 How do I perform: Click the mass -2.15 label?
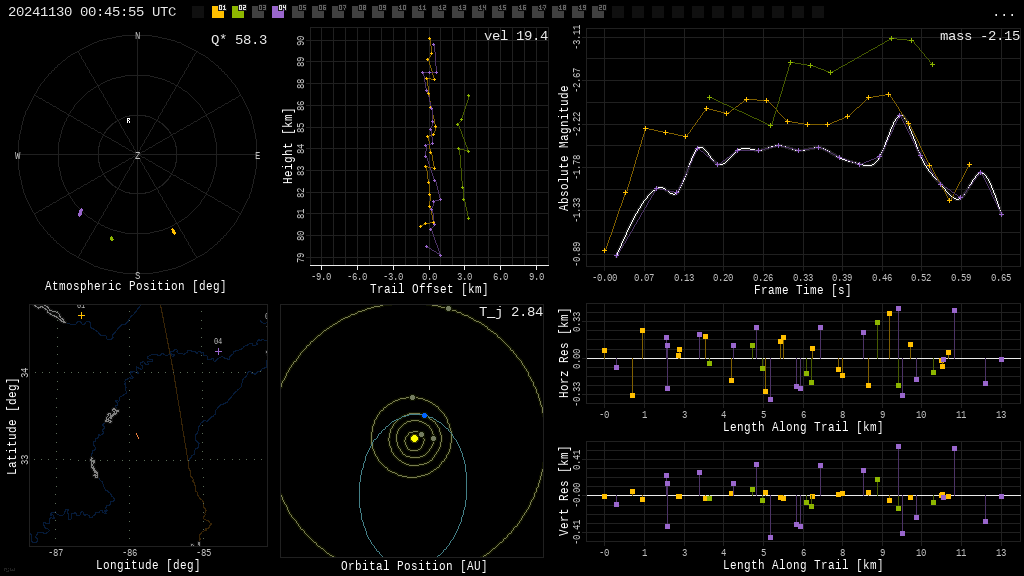coord(980,36)
